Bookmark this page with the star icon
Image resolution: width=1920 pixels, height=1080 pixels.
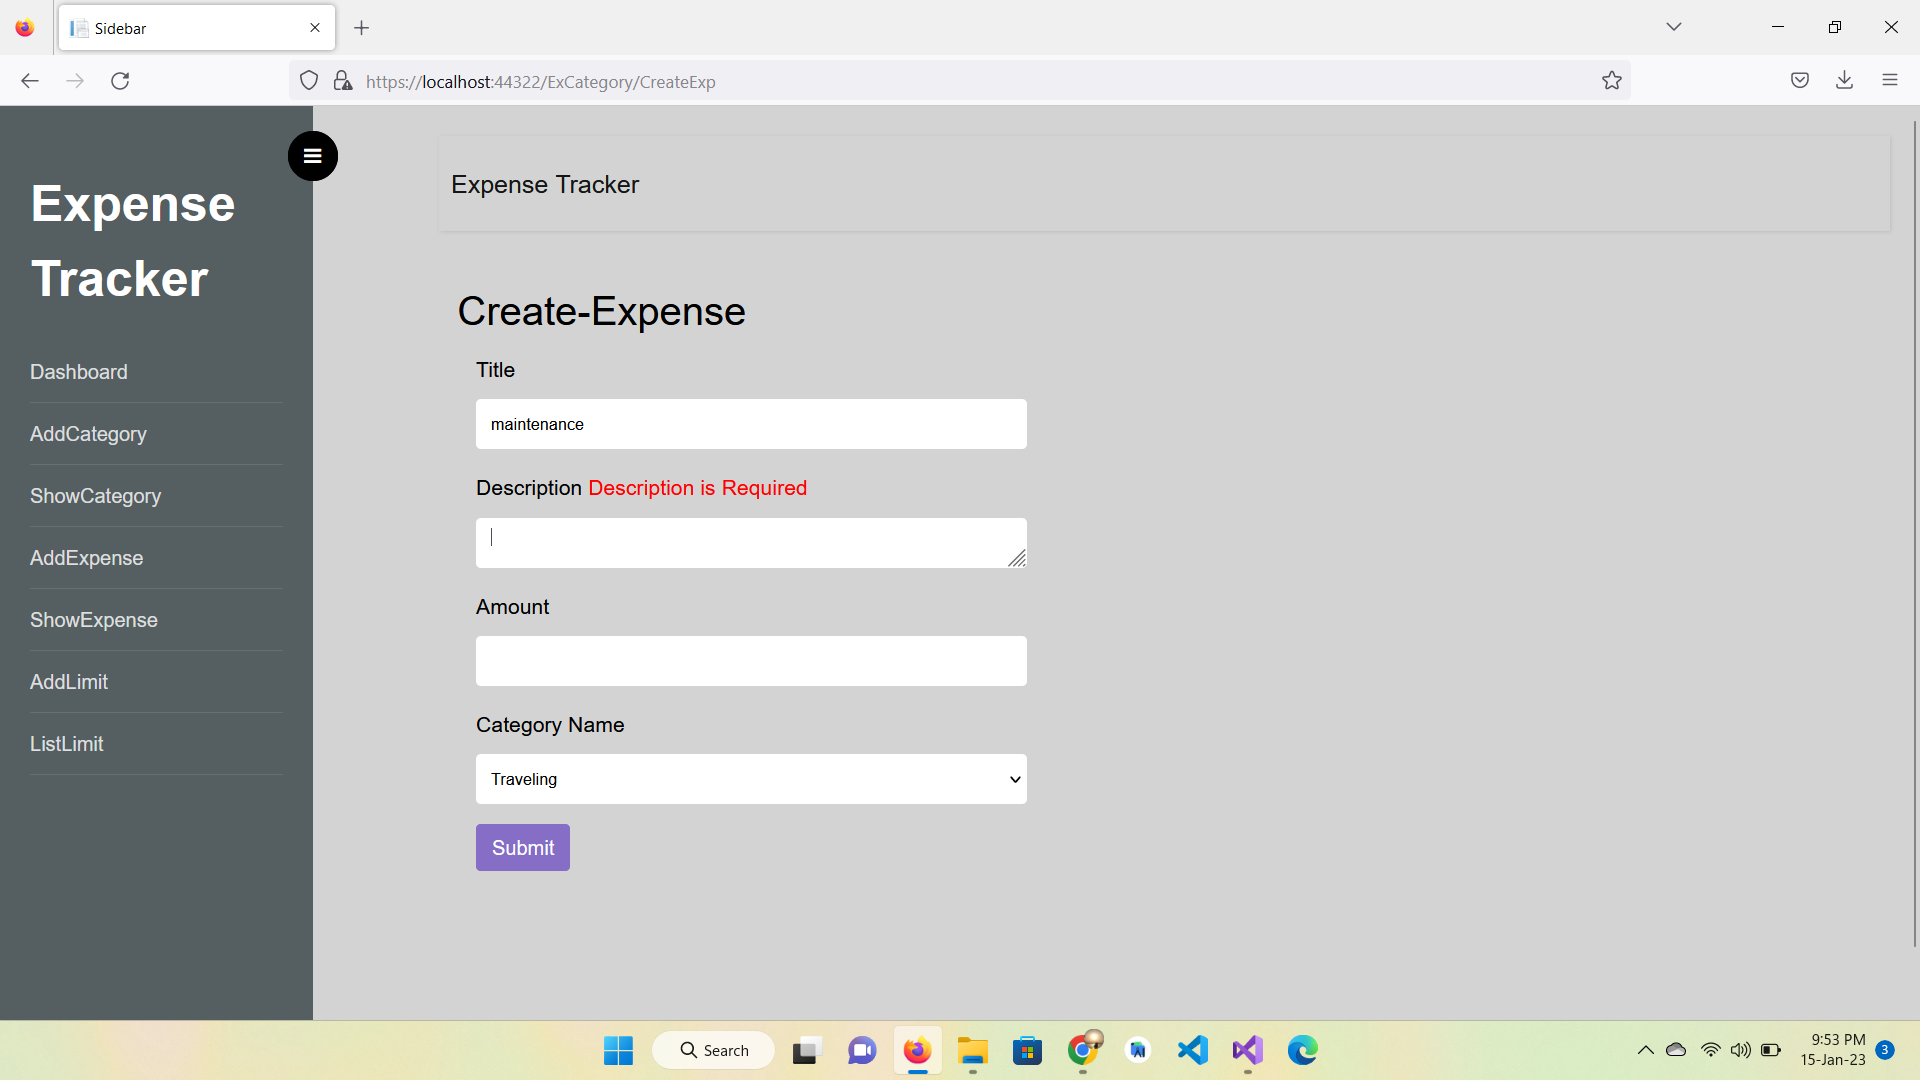coord(1611,81)
